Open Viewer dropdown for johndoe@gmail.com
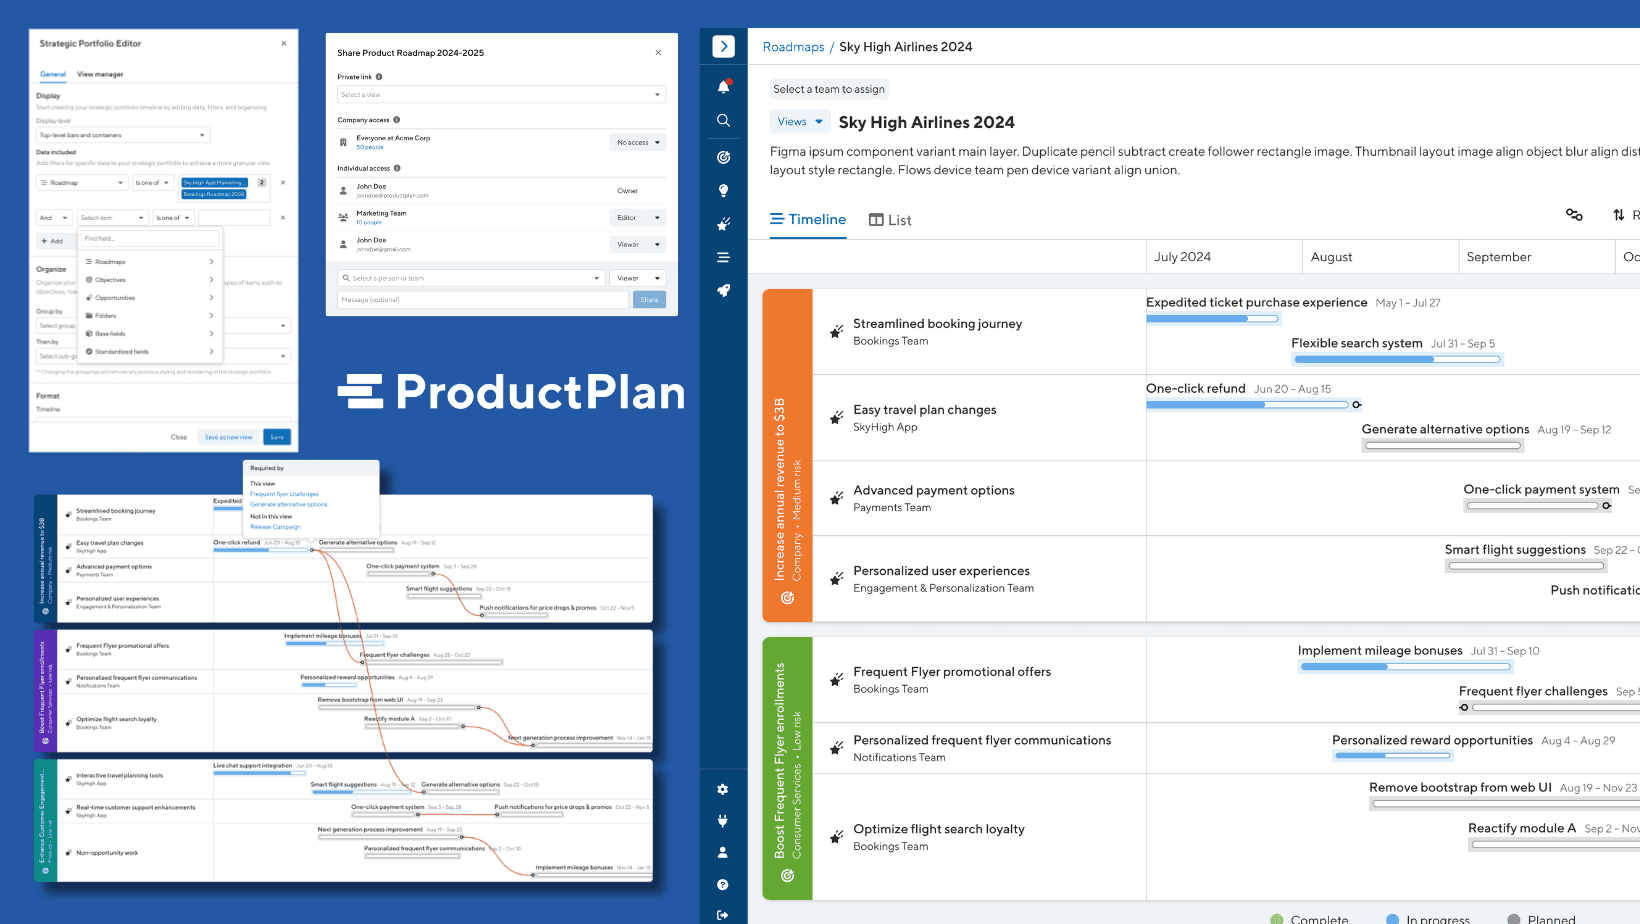The height and width of the screenshot is (924, 1640). 637,245
